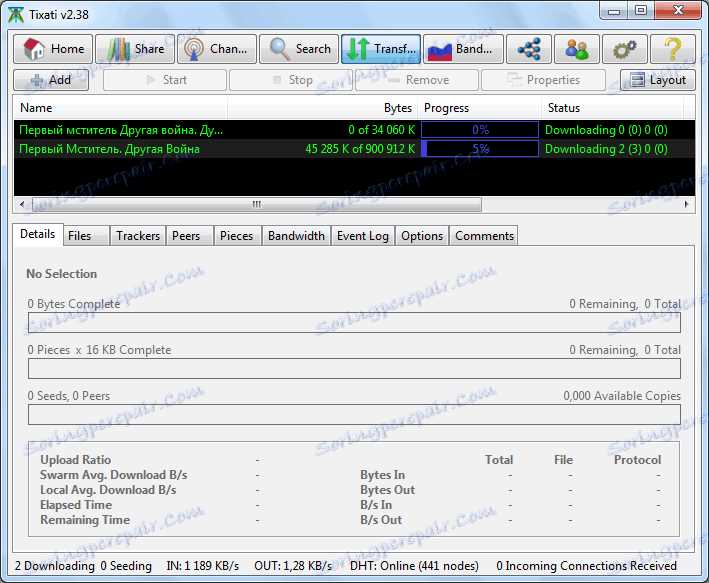Click the Start button

[165, 80]
